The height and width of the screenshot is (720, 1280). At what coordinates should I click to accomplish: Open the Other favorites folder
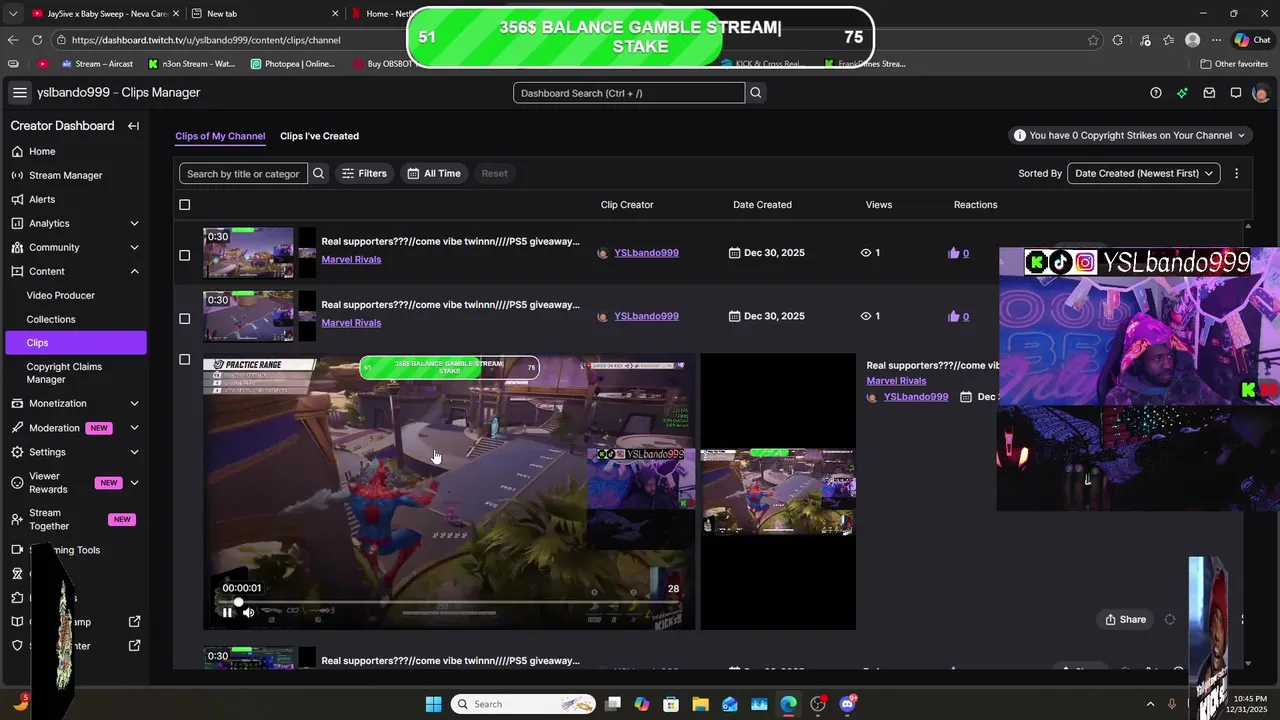click(x=1232, y=63)
